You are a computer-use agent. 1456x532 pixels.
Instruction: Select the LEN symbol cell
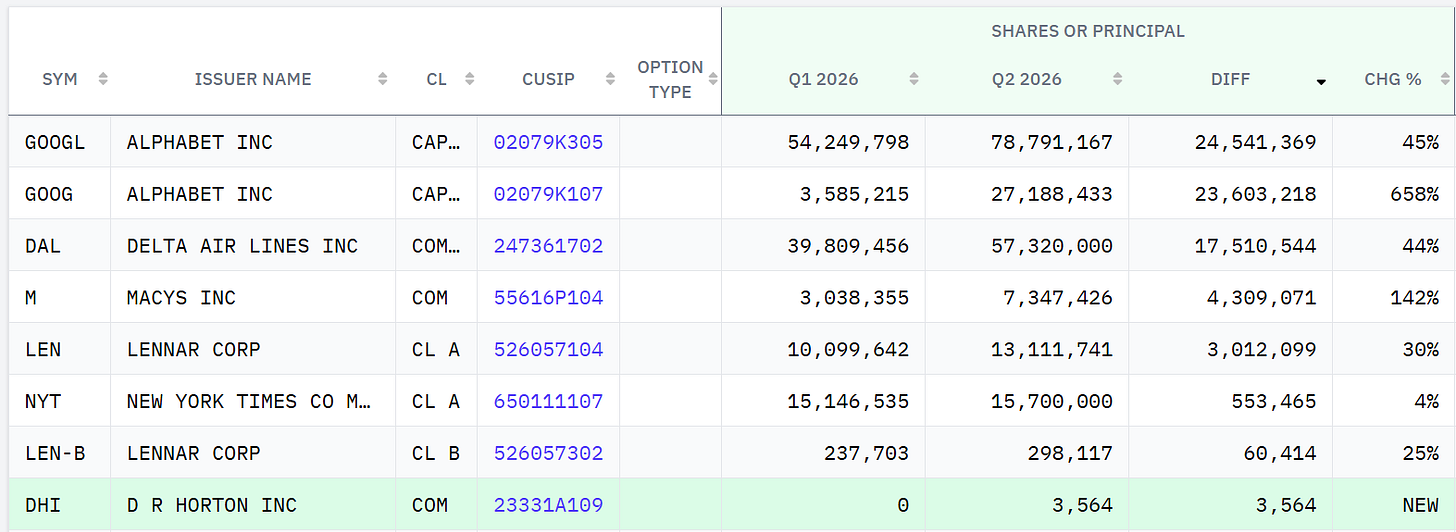[x=60, y=350]
